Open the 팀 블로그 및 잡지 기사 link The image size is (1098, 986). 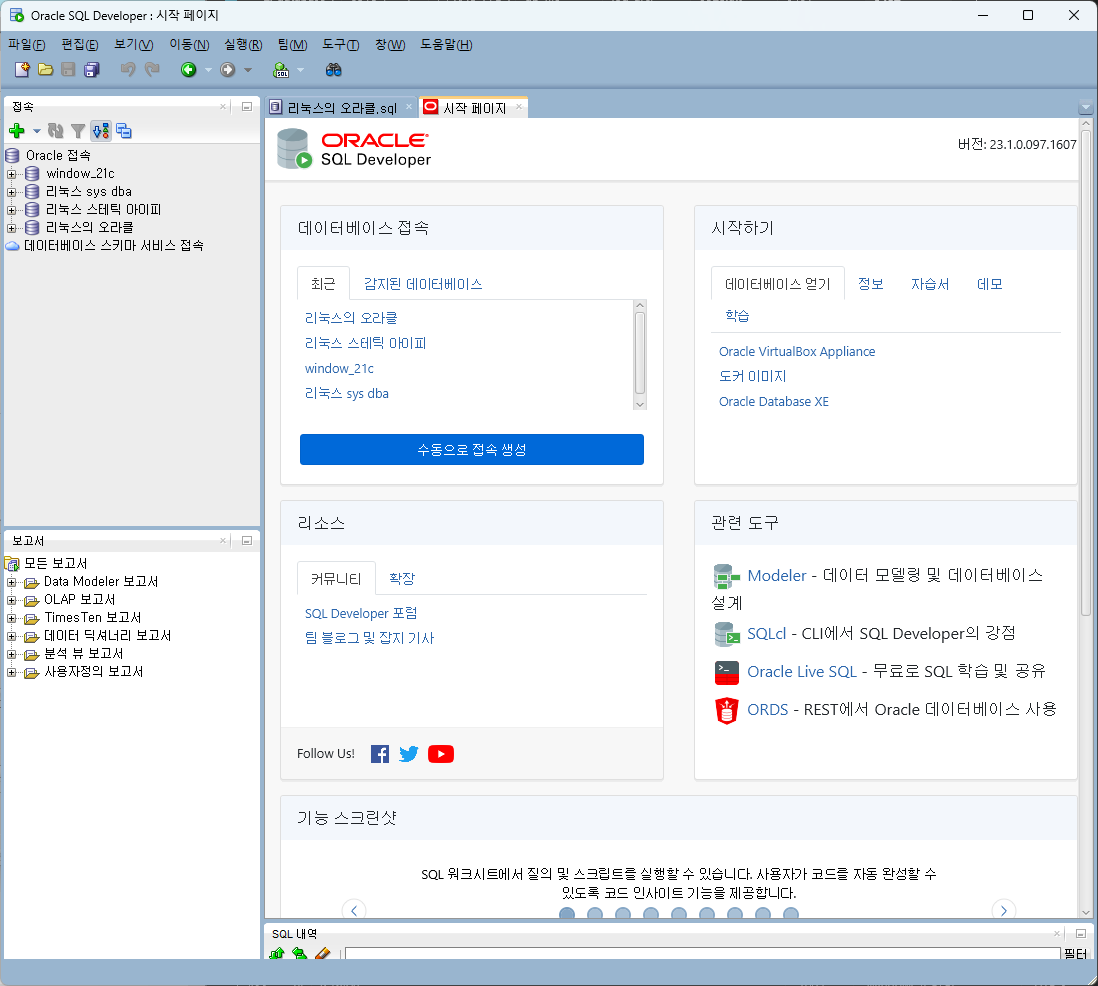(369, 638)
